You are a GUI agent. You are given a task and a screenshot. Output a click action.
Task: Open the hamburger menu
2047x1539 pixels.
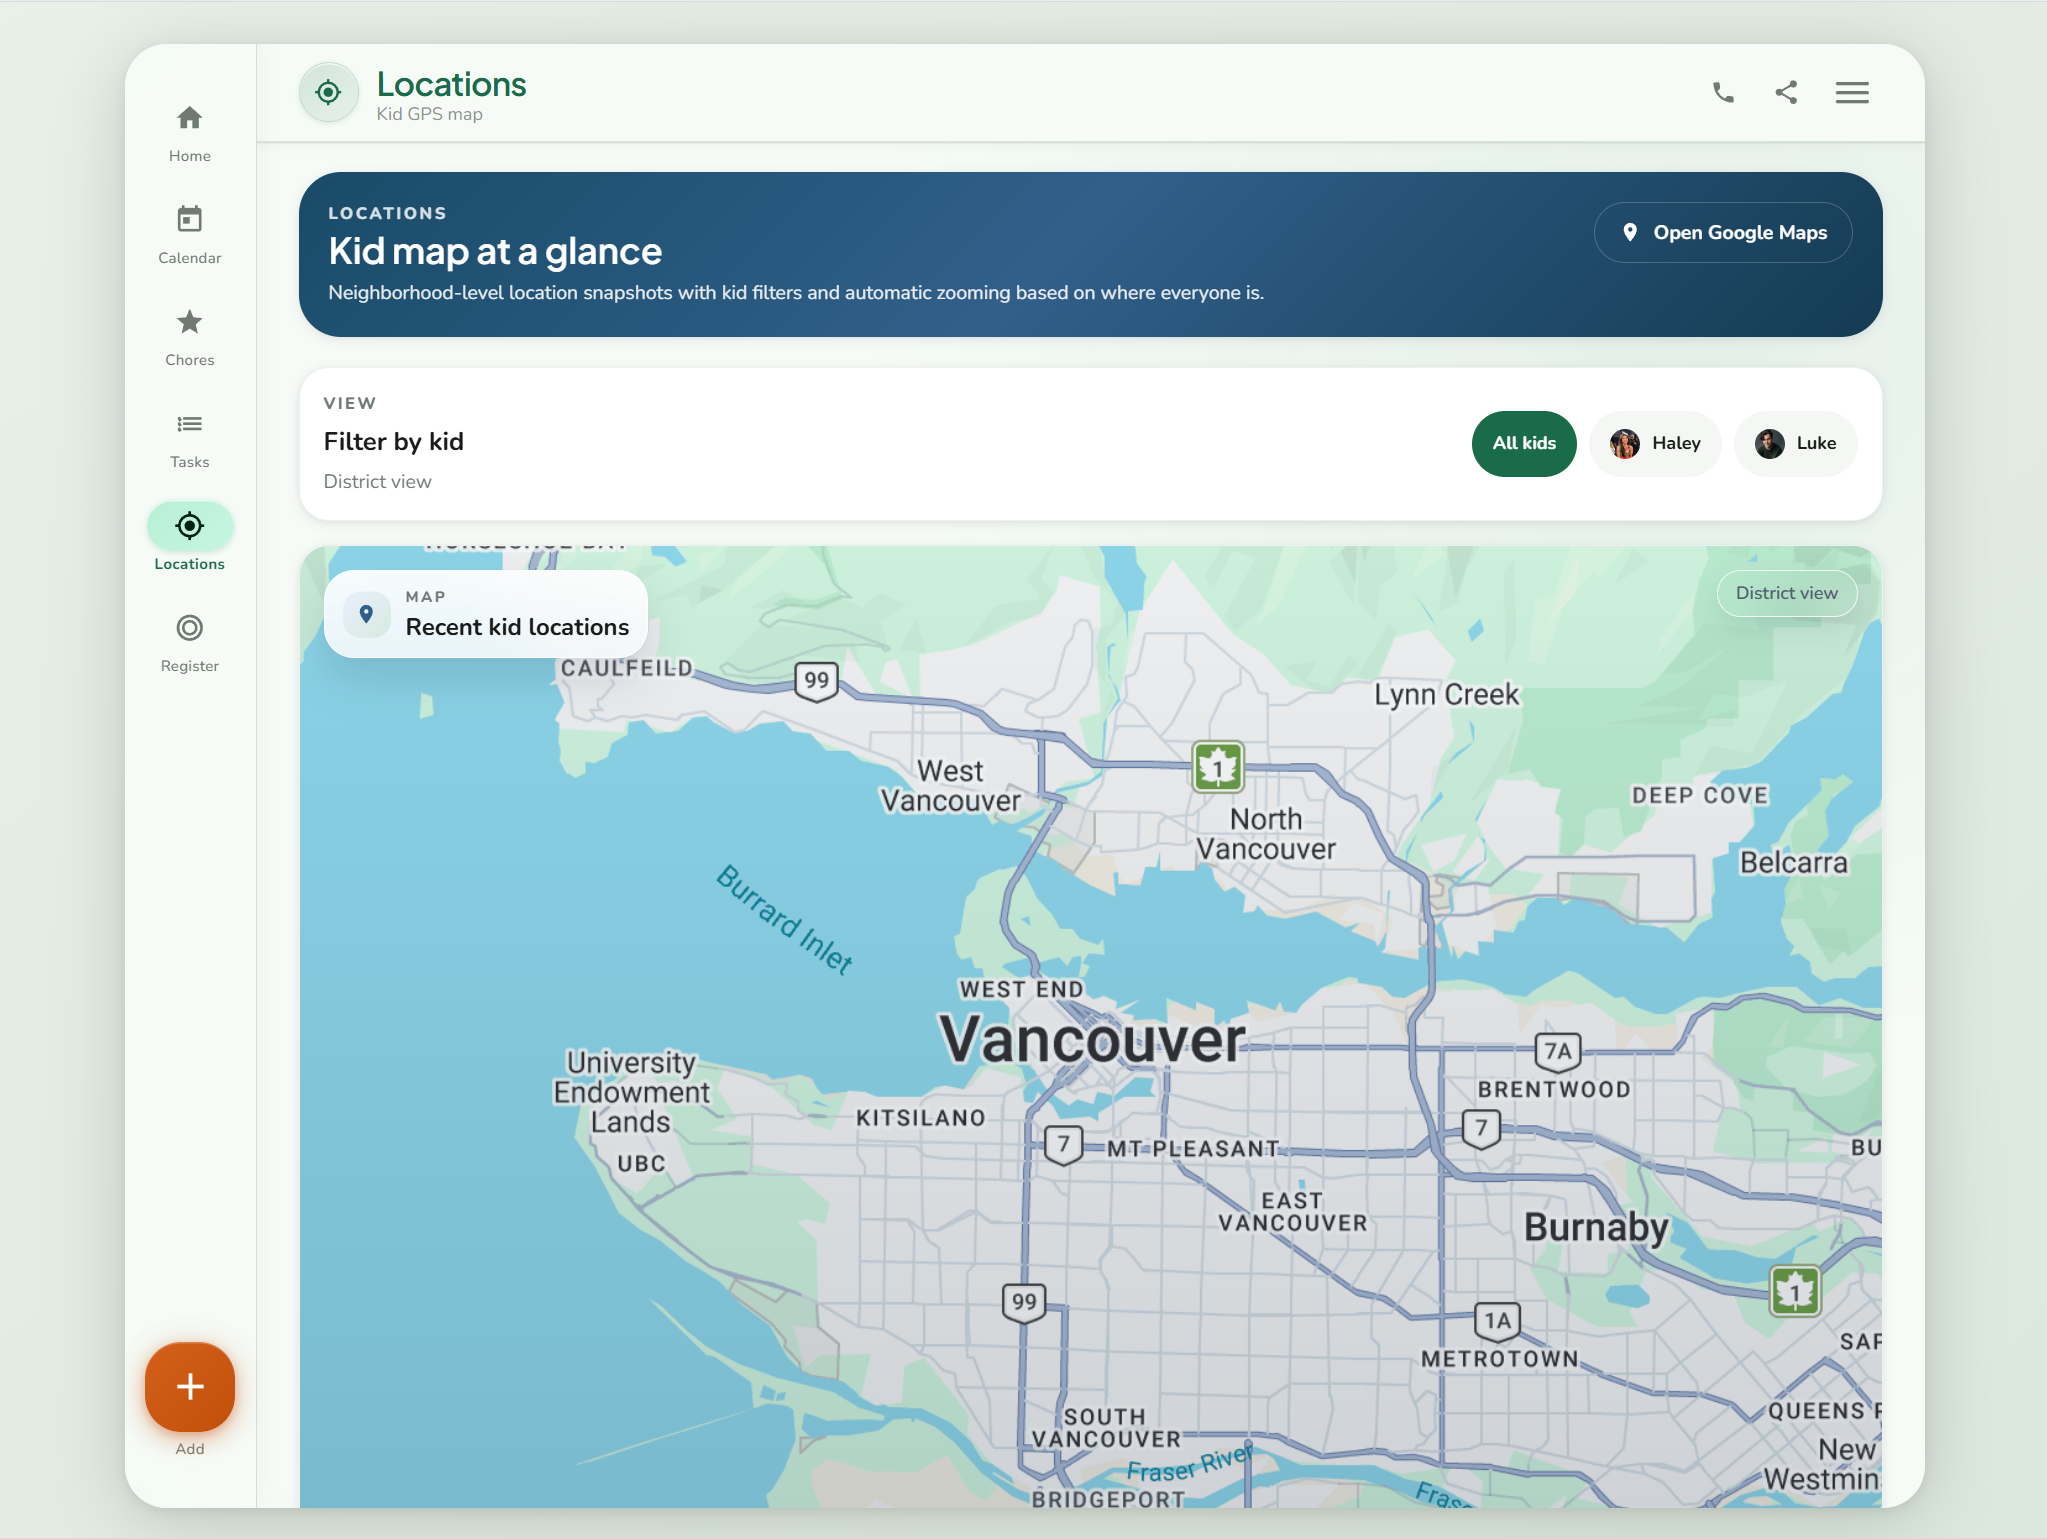point(1851,92)
